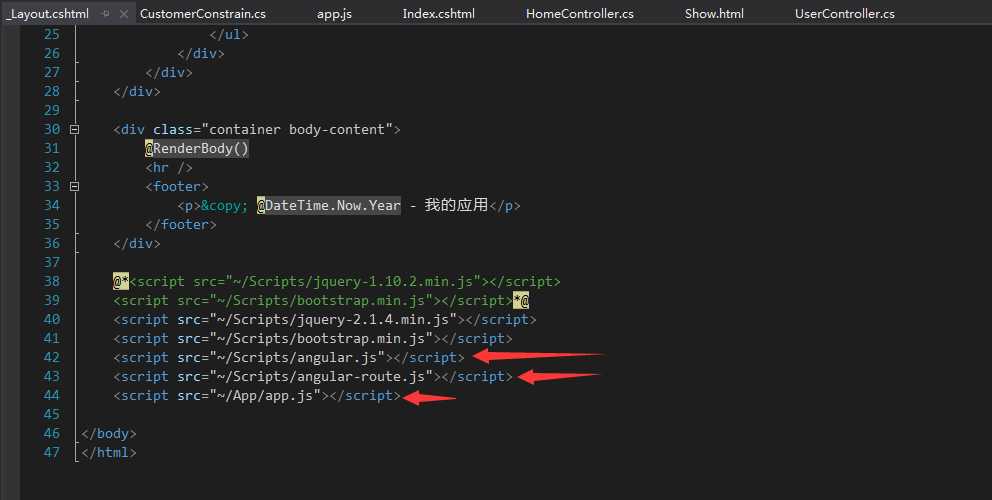992x500 pixels.
Task: Click the </div> tag on line 36
Action: [137, 243]
